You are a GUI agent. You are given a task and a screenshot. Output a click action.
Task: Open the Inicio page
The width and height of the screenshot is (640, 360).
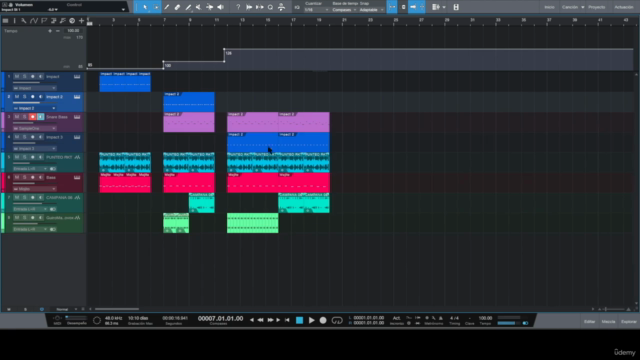click(549, 7)
